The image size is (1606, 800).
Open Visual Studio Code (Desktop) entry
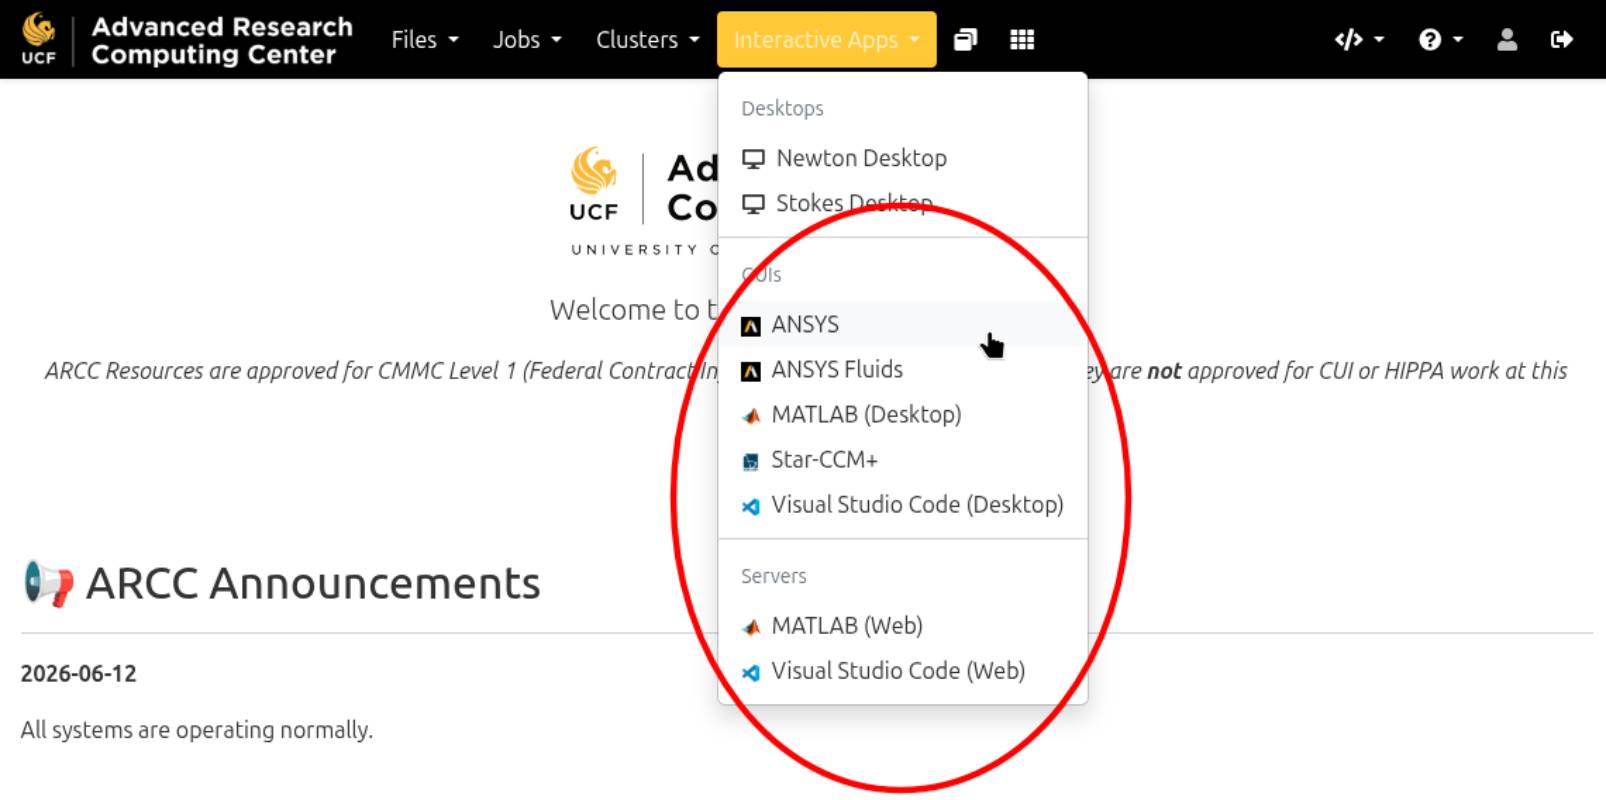[903, 504]
